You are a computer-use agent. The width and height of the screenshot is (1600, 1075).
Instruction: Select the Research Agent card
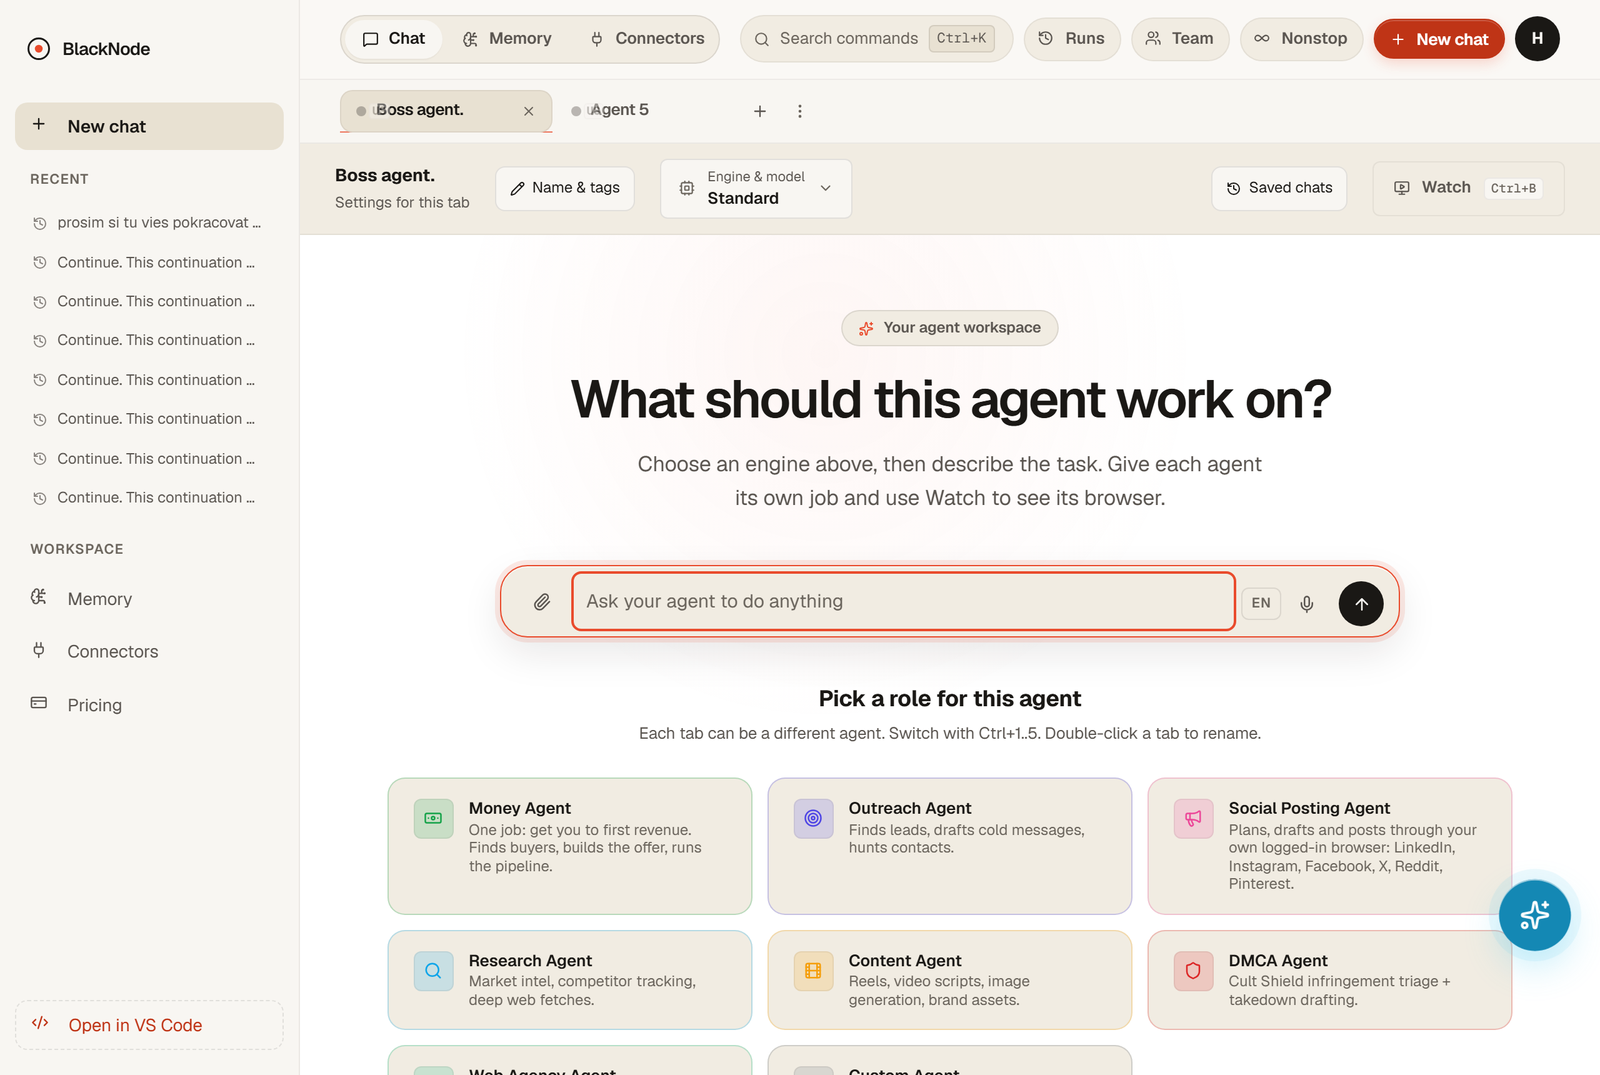click(570, 980)
